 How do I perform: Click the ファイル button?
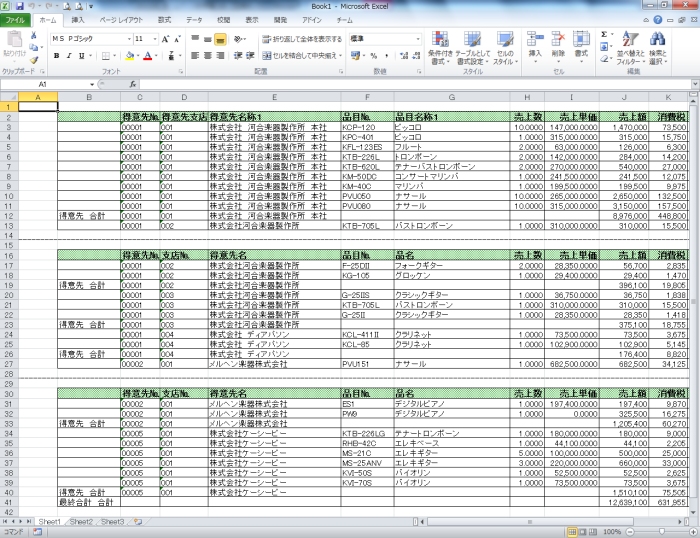pos(17,20)
